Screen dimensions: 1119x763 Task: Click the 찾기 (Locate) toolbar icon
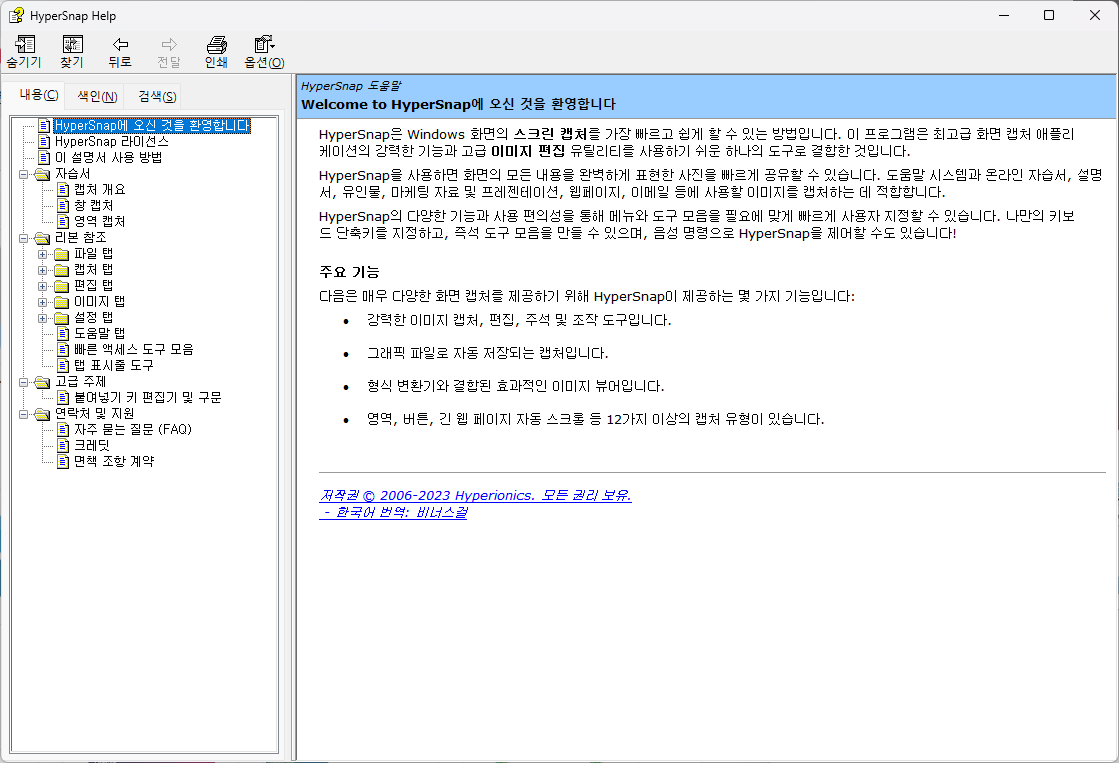(x=72, y=52)
